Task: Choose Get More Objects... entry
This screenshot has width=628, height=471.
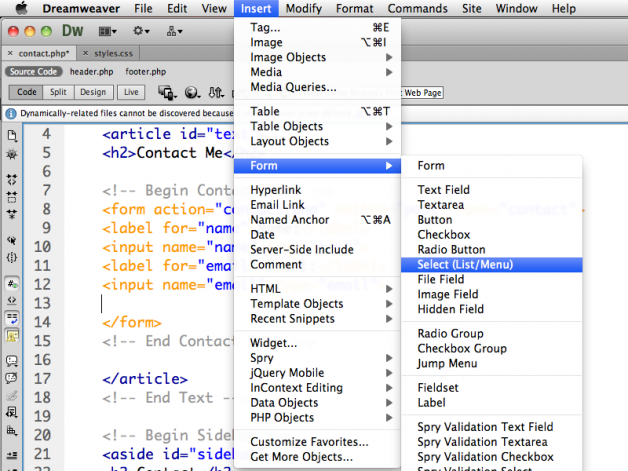Action: click(317, 457)
